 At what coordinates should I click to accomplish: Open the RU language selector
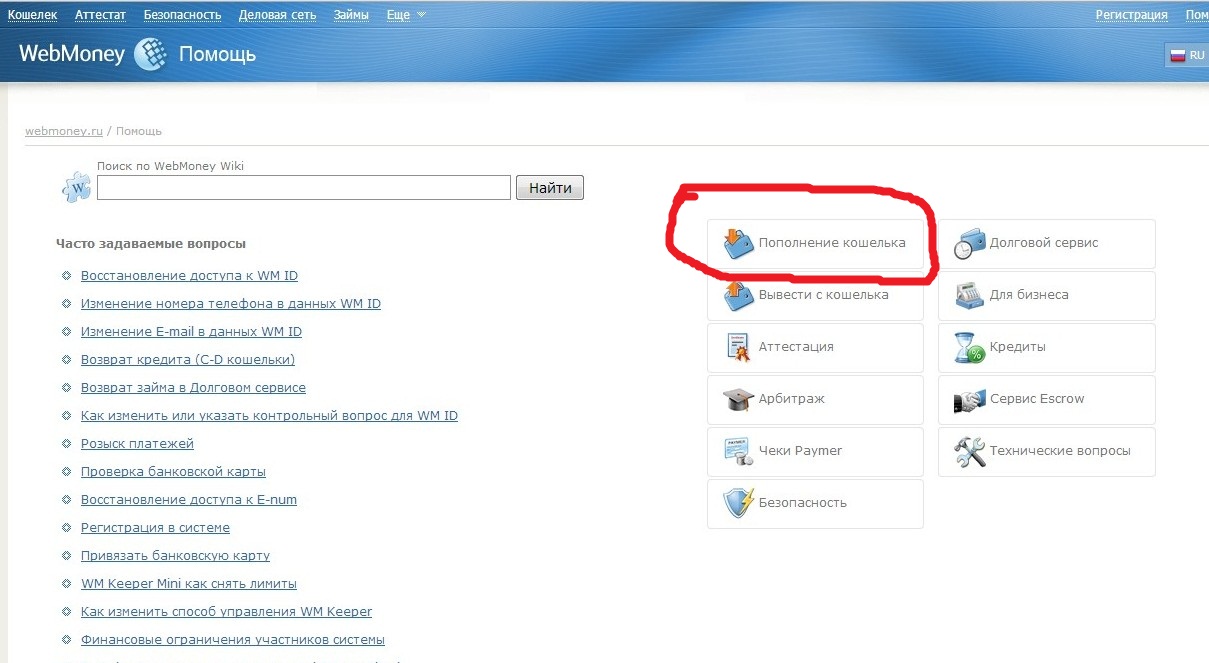point(1187,56)
